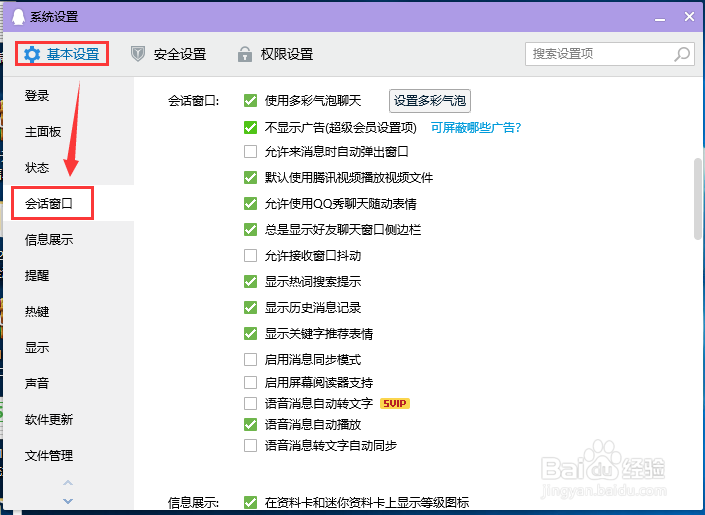
Task: Uncheck 总是显示好友聊天窗口侧边栏
Action: [x=250, y=229]
